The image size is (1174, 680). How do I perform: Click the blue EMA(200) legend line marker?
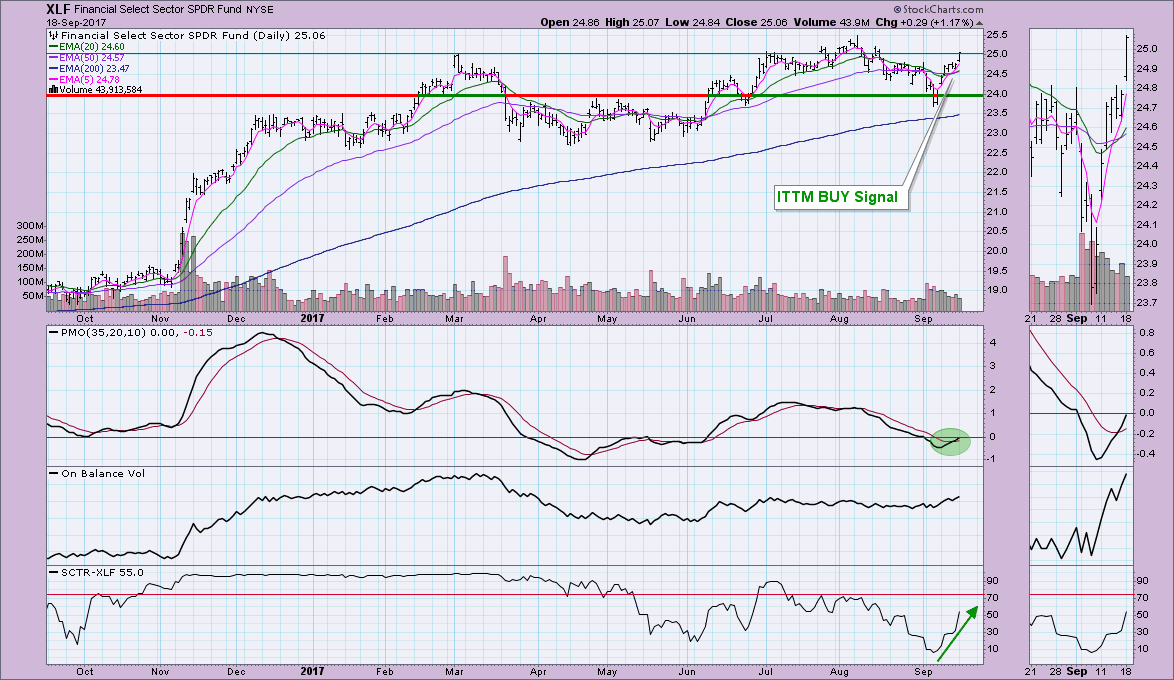coord(53,67)
